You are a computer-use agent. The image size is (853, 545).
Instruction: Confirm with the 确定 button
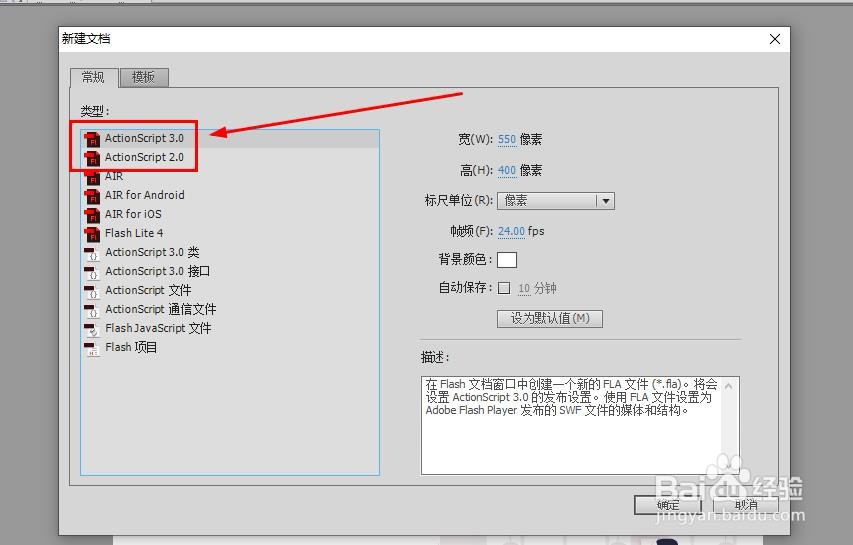(668, 505)
